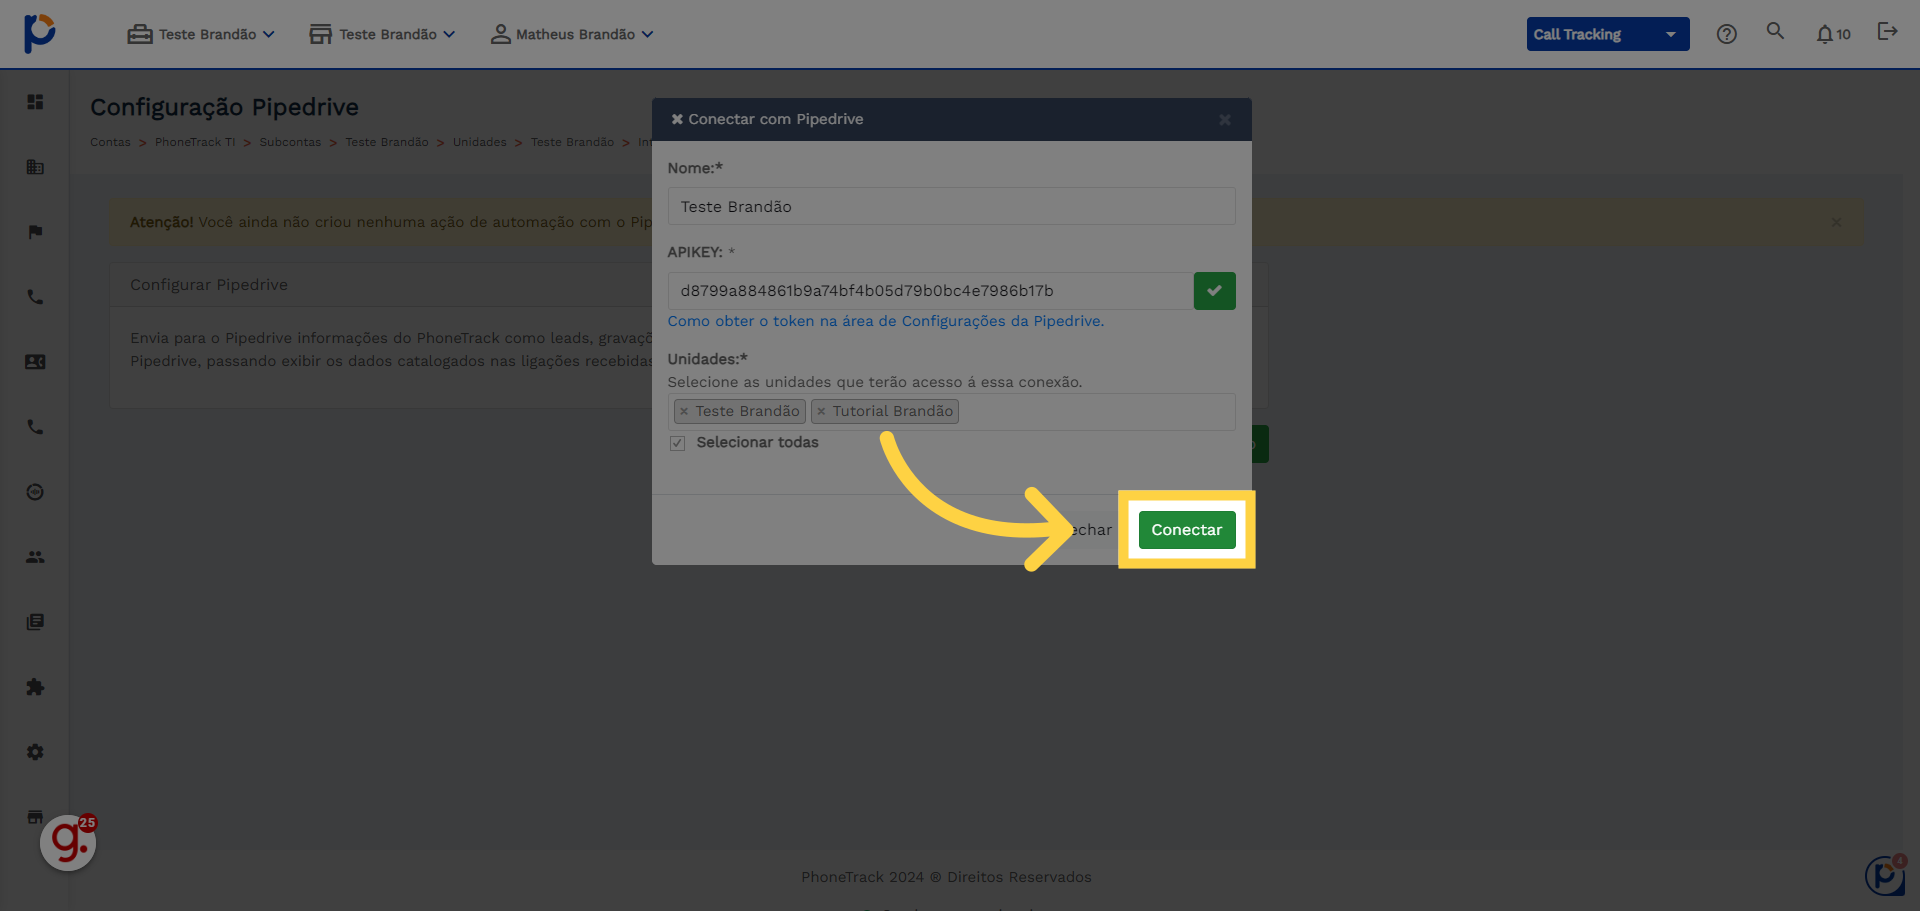Expand the store Teste Brandão unit dropdown

[382, 34]
